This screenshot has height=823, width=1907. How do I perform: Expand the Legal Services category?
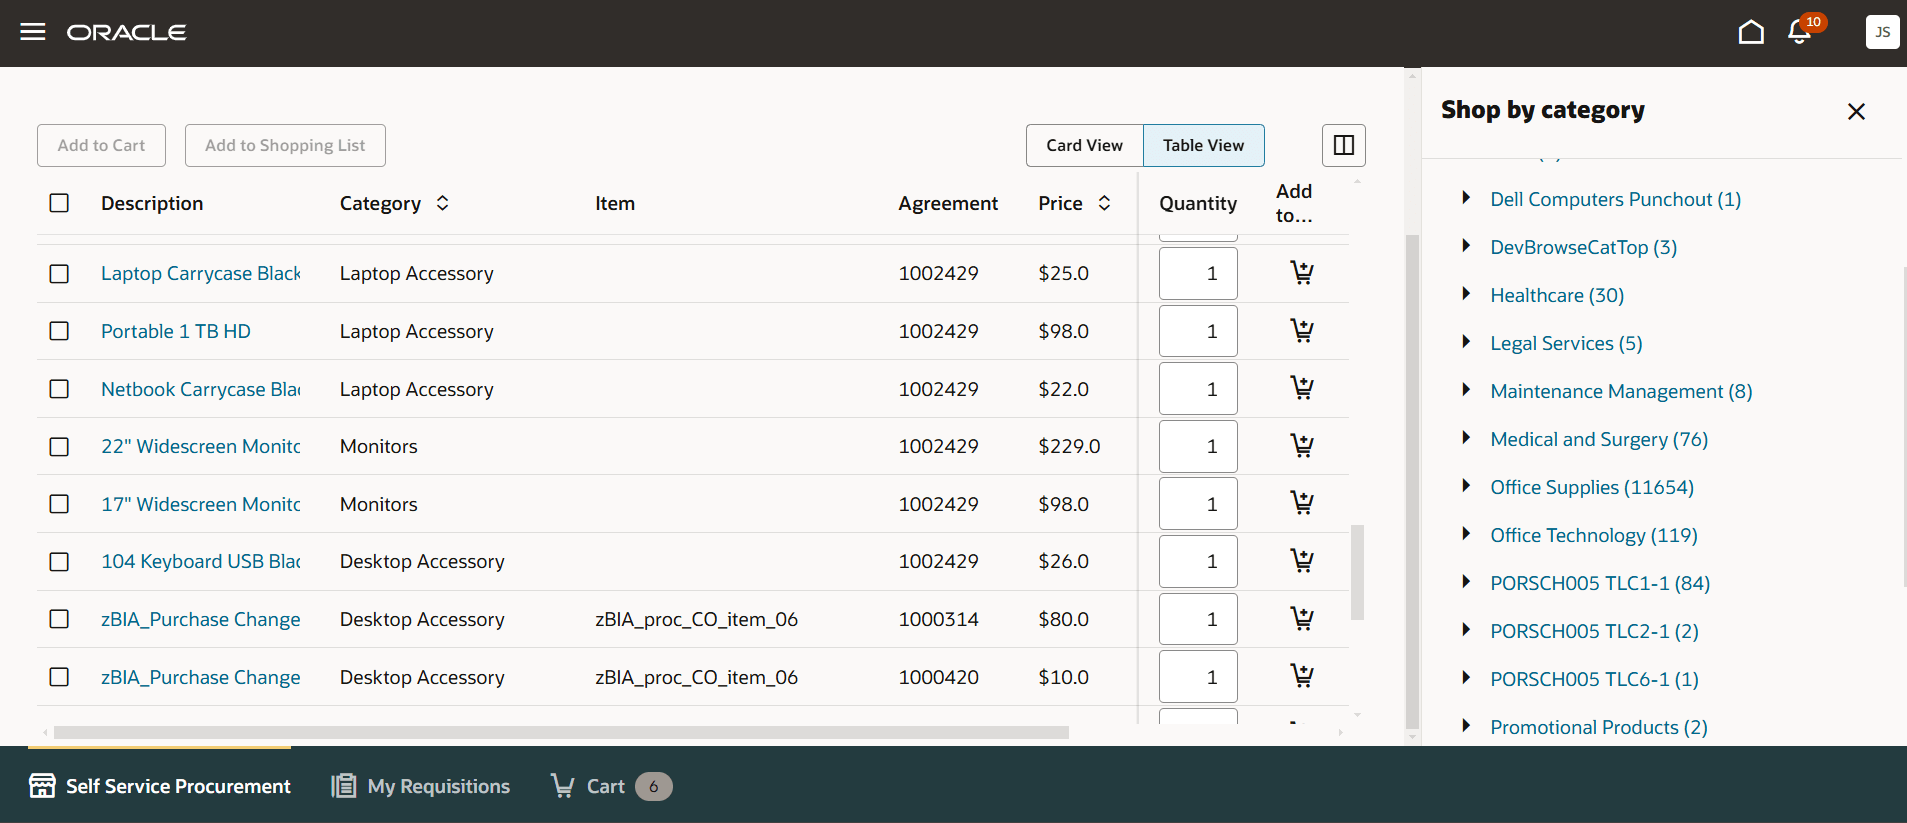[1466, 342]
